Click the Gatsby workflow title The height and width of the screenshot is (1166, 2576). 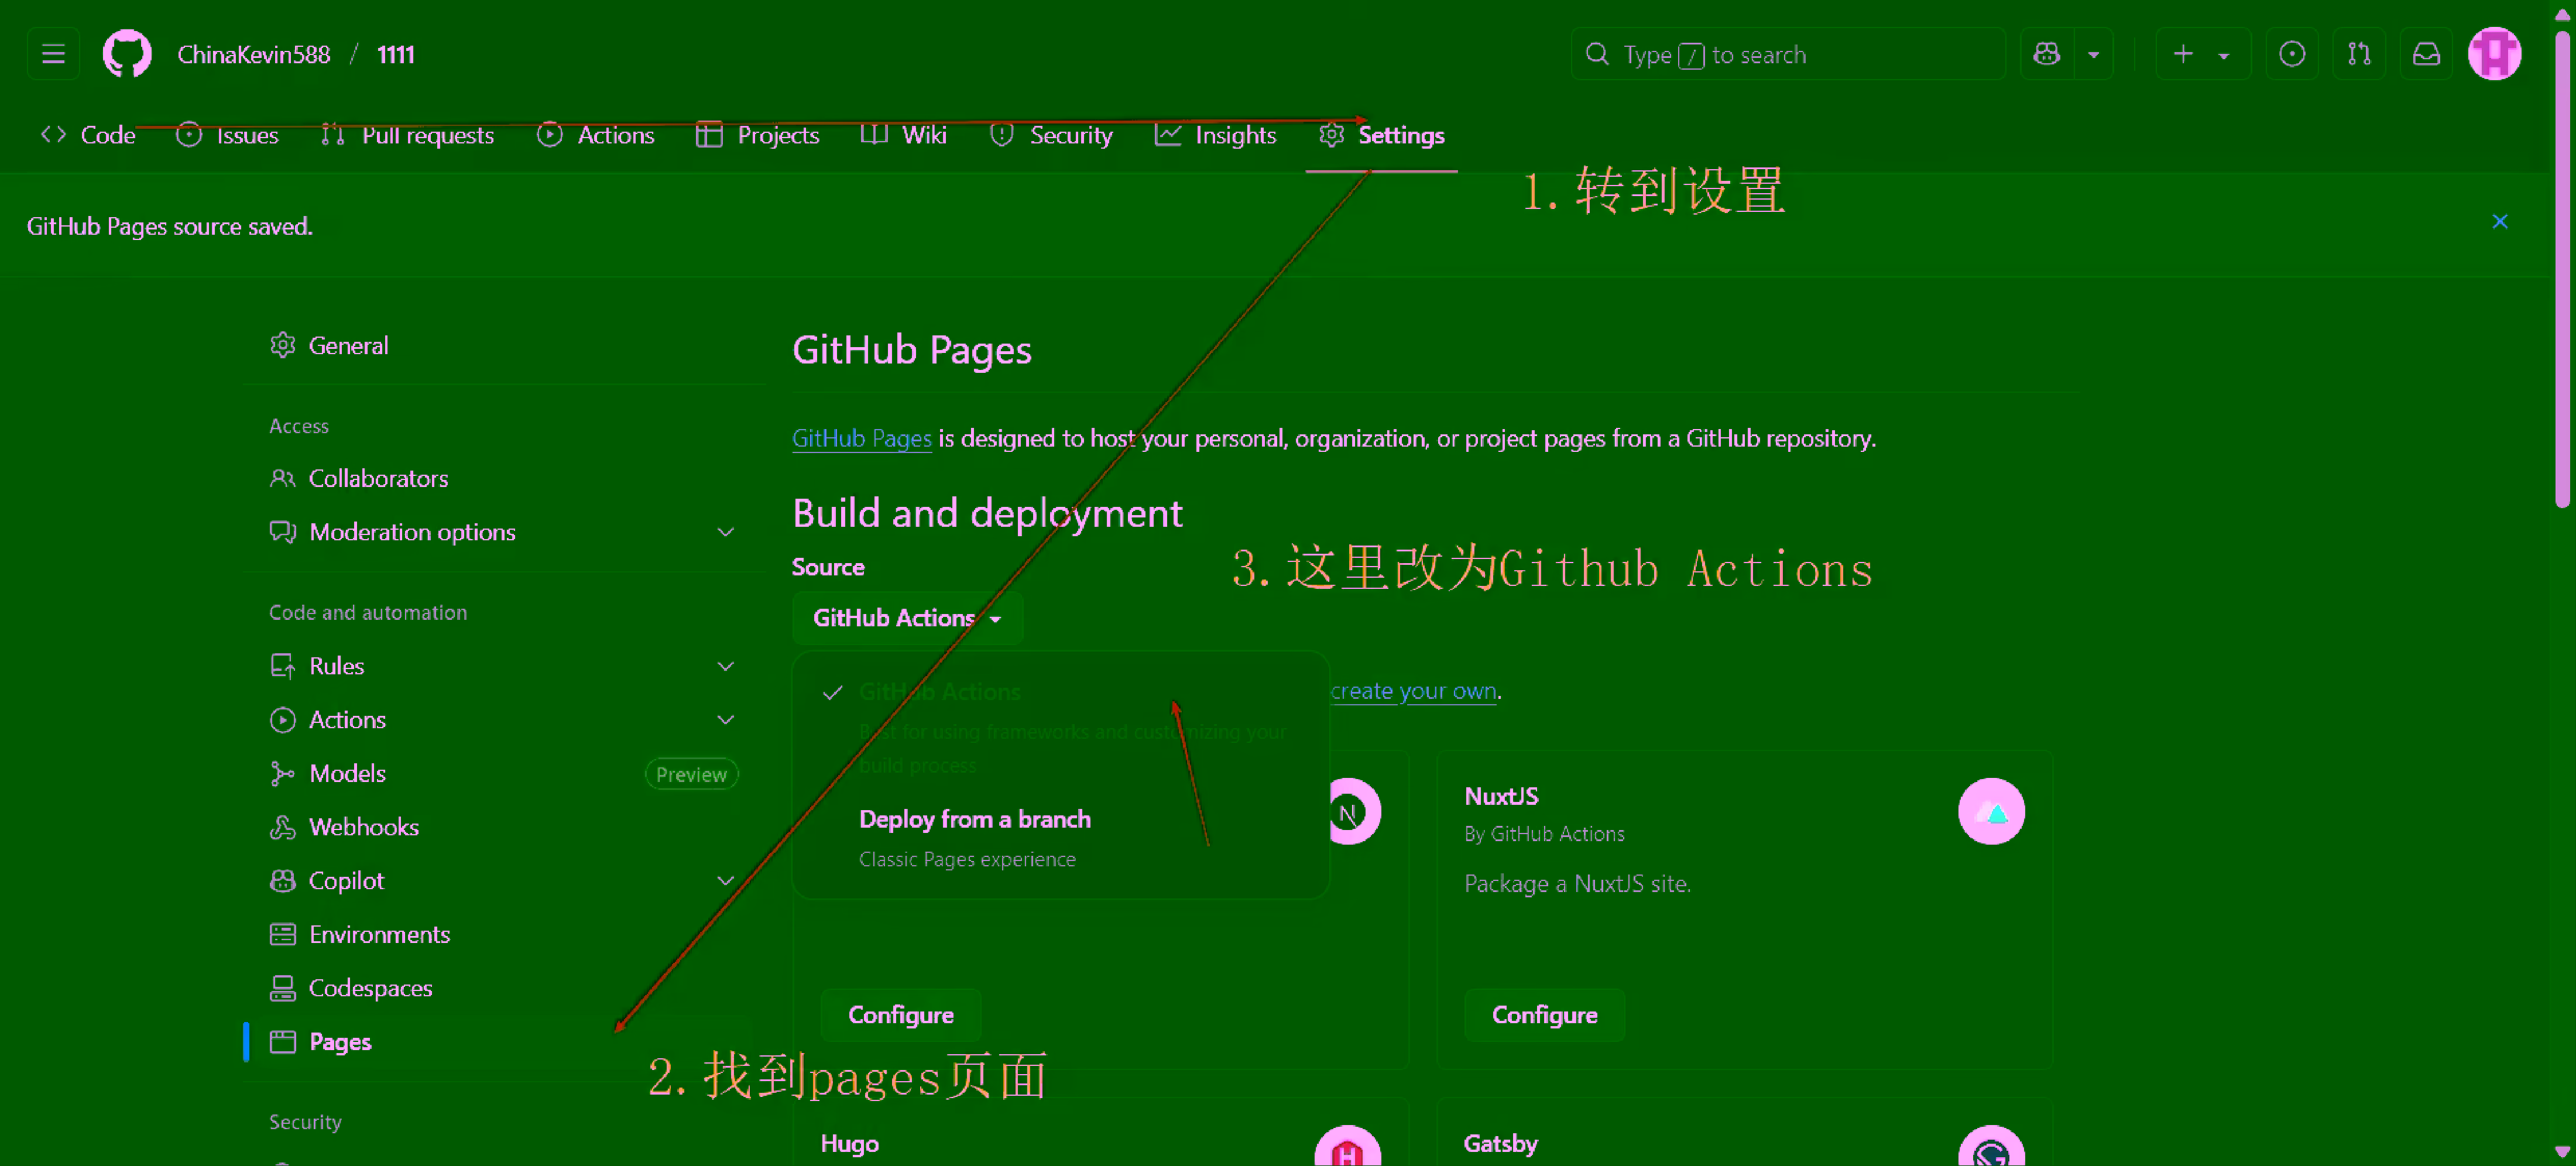pos(1500,1143)
